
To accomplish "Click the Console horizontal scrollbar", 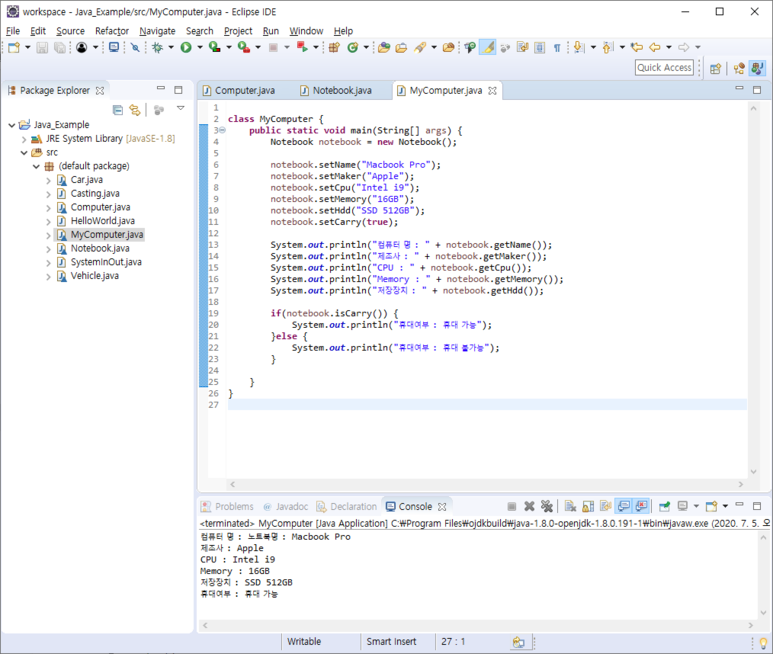I will 478,625.
